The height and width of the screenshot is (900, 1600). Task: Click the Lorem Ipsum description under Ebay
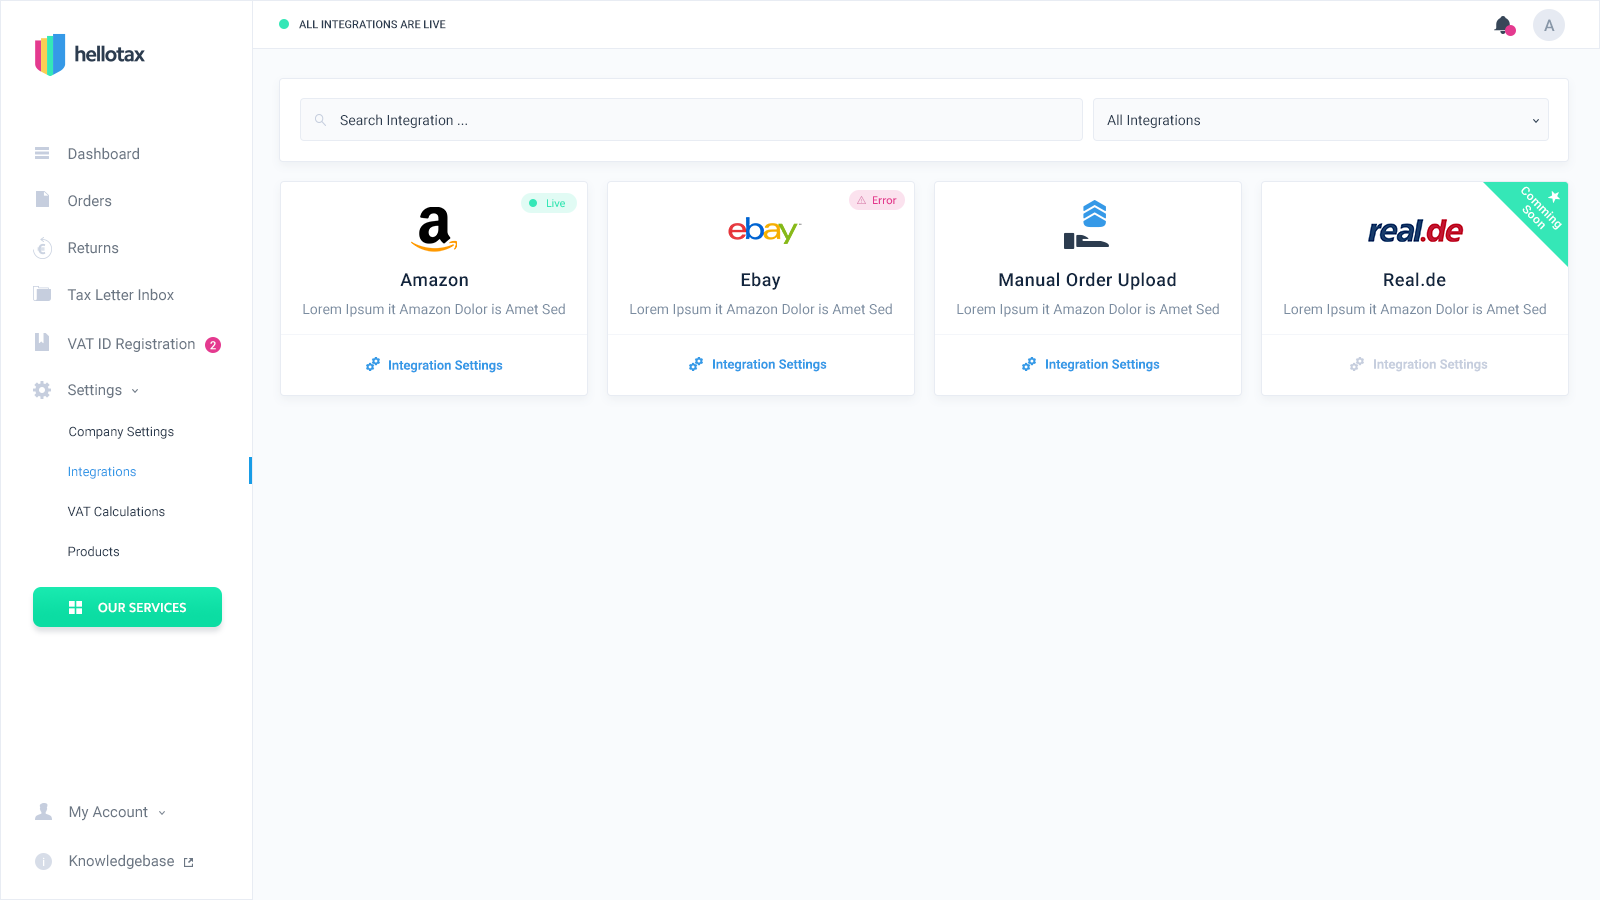coord(761,309)
